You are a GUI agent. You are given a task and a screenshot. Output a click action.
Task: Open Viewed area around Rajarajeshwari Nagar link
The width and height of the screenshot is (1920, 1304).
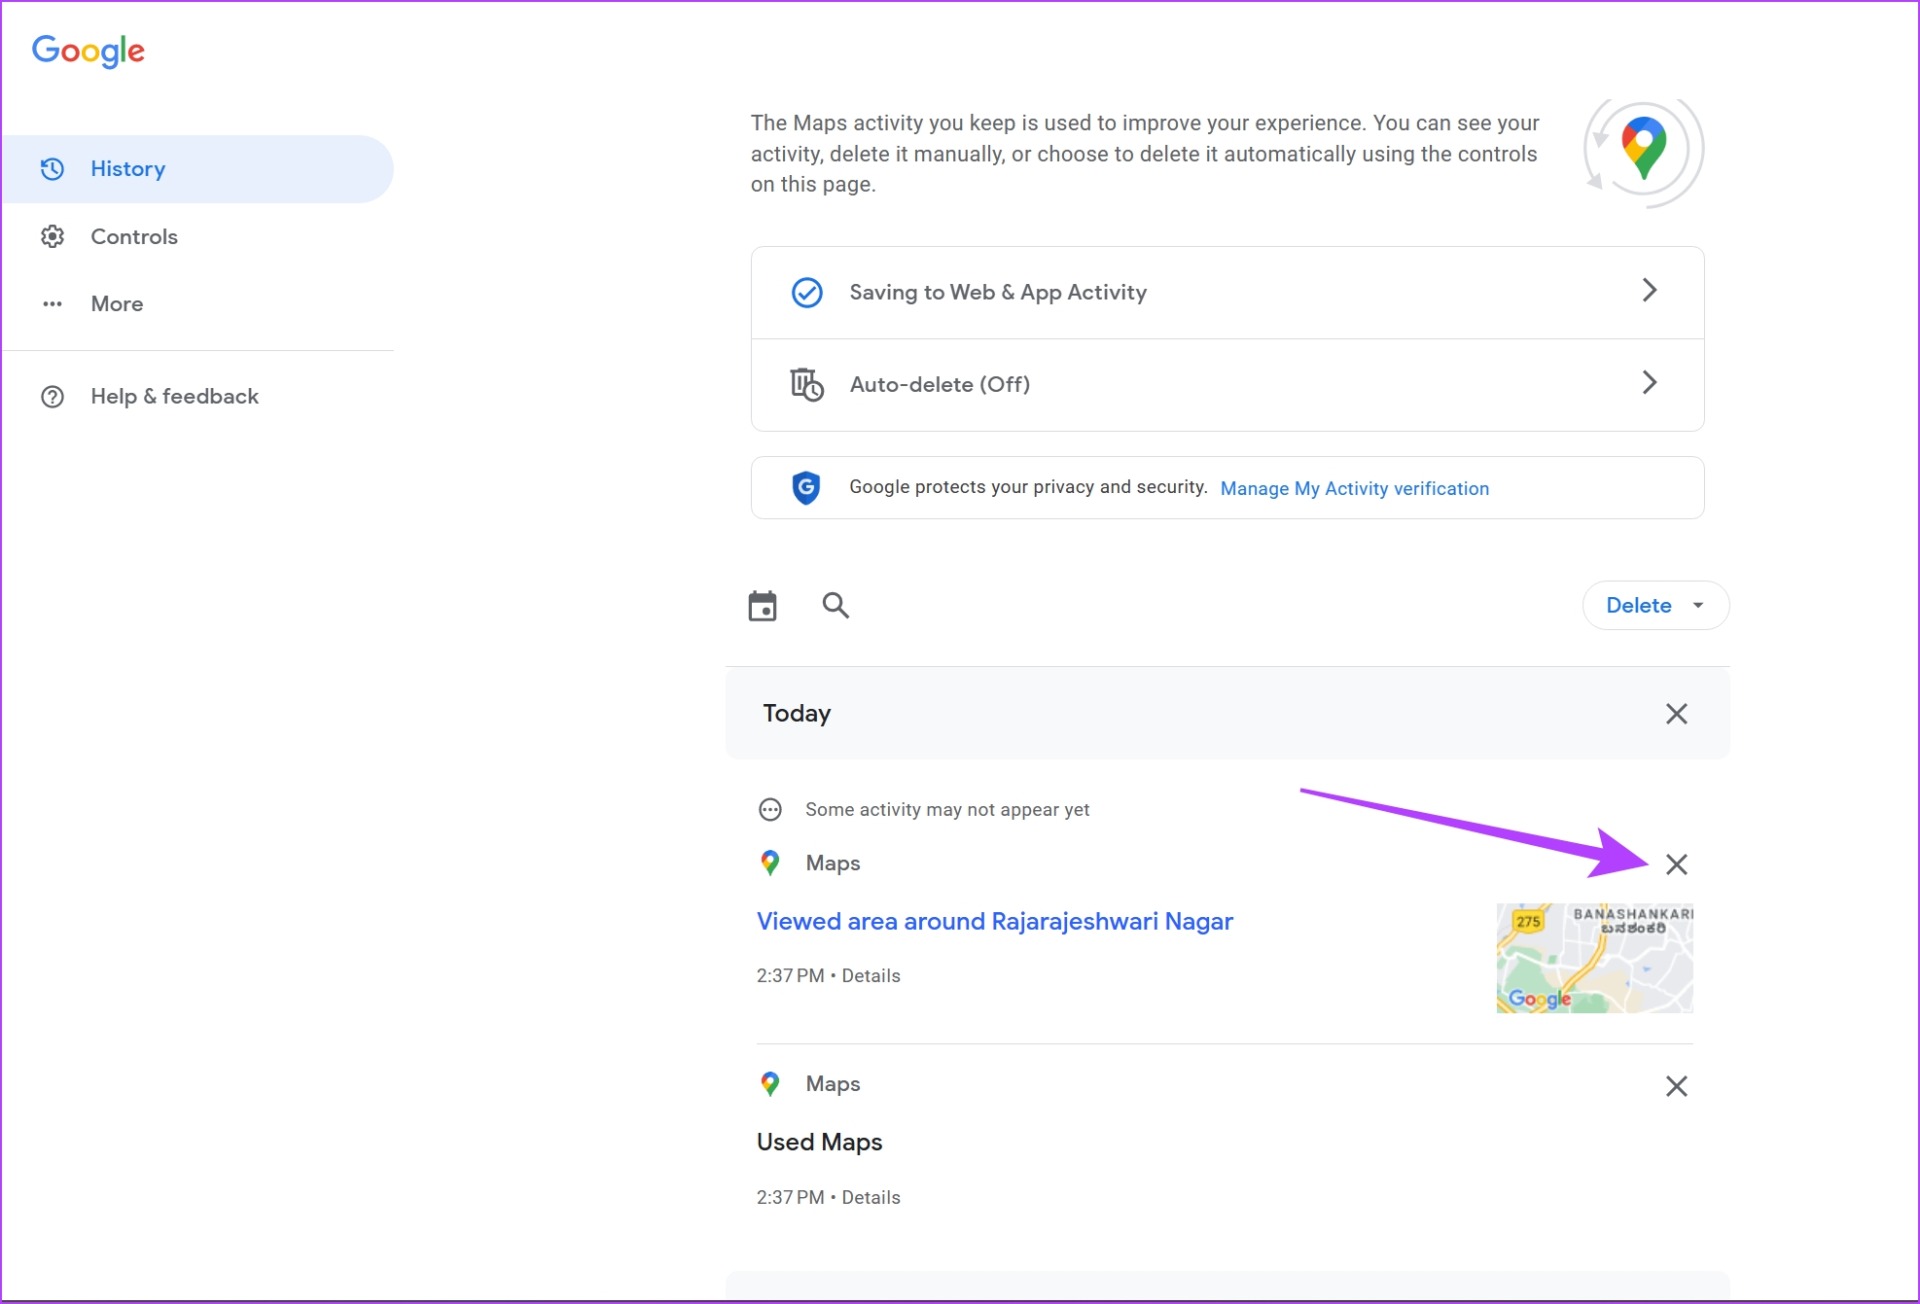click(994, 922)
